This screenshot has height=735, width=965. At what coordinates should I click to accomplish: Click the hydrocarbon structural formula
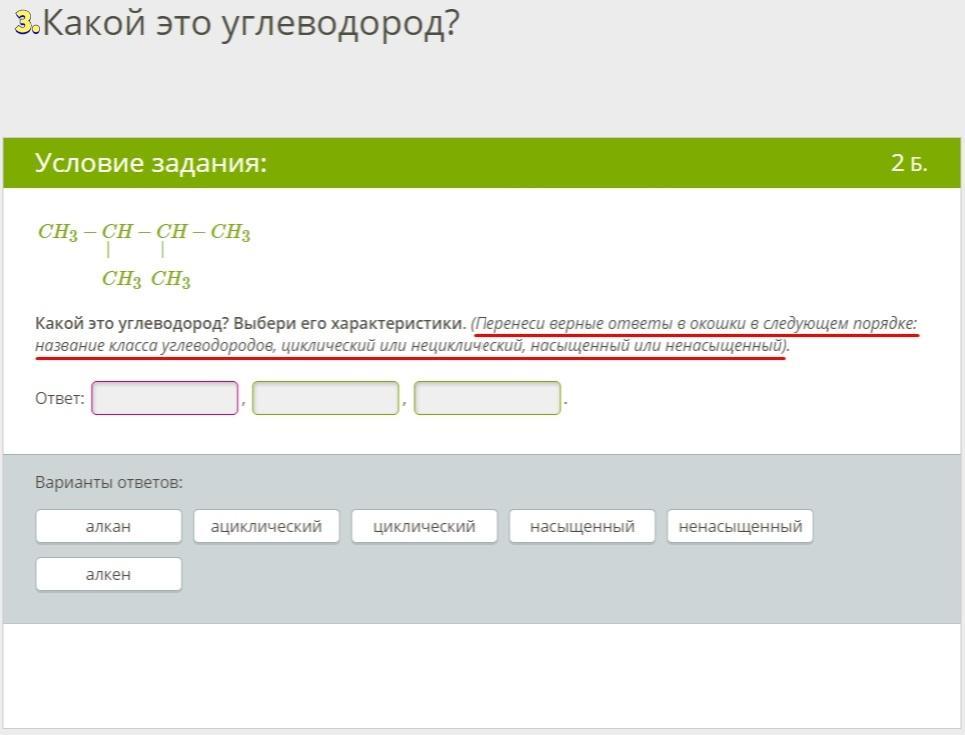[144, 255]
